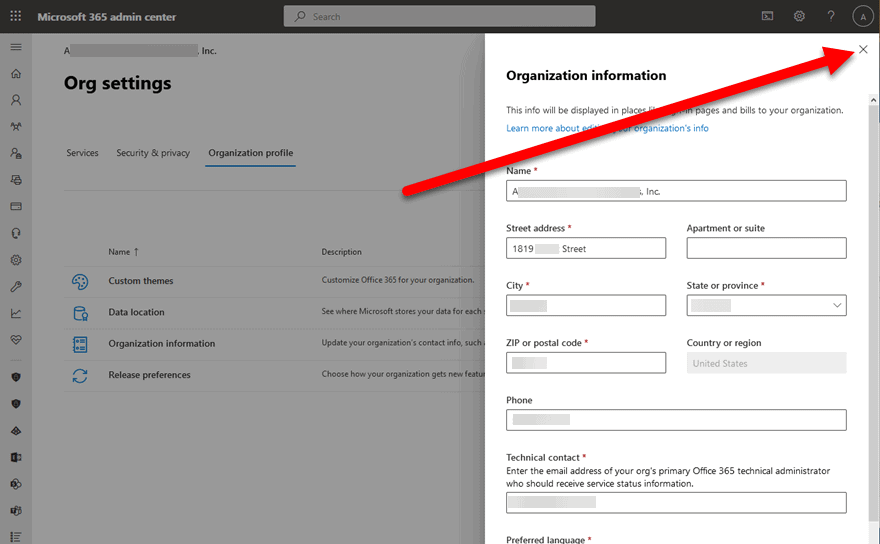Image resolution: width=880 pixels, height=544 pixels.
Task: Go to Home in the sidebar
Action: click(x=16, y=74)
